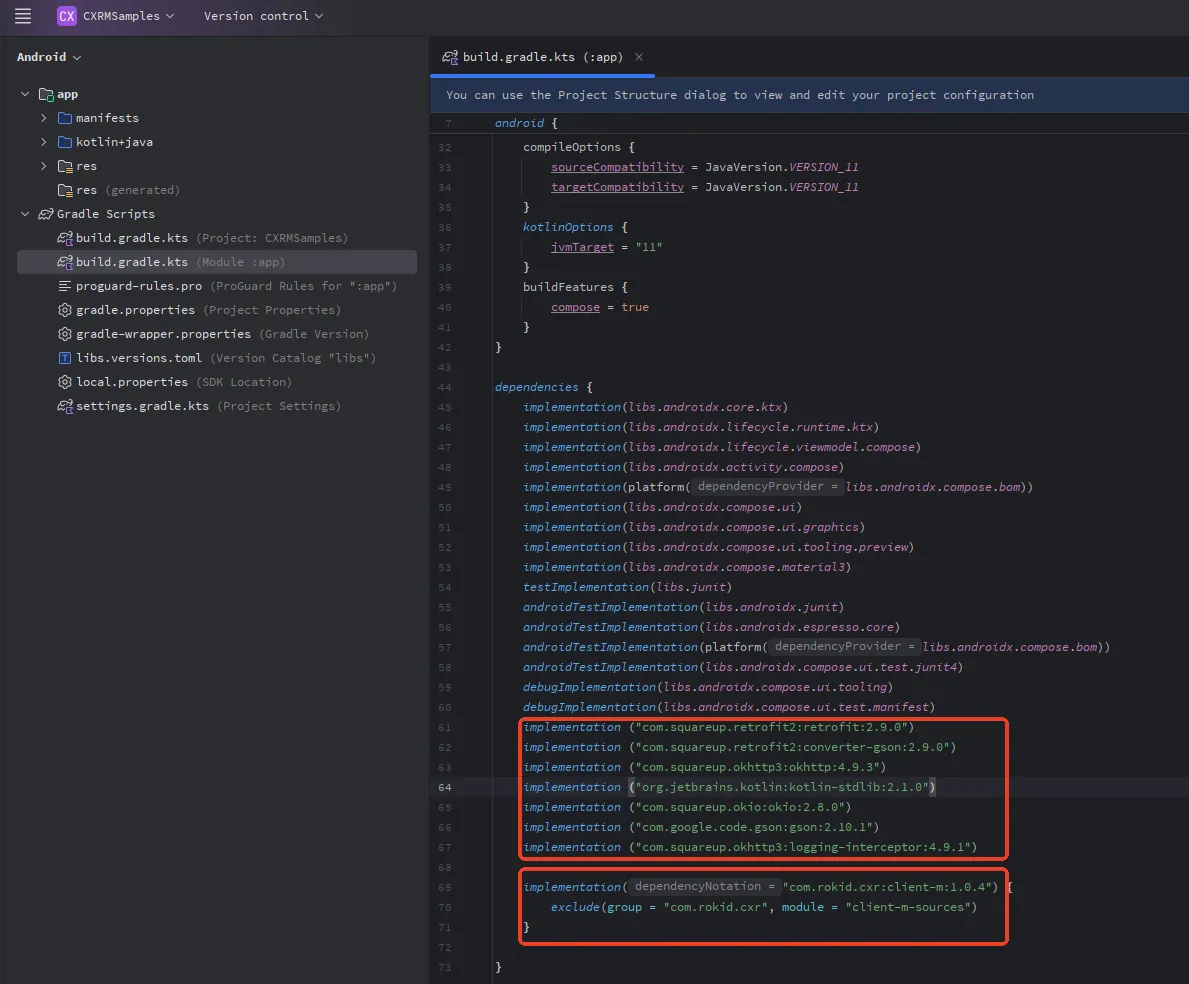The height and width of the screenshot is (984, 1189).
Task: Click the kotlin+java folder icon
Action: [x=65, y=142]
